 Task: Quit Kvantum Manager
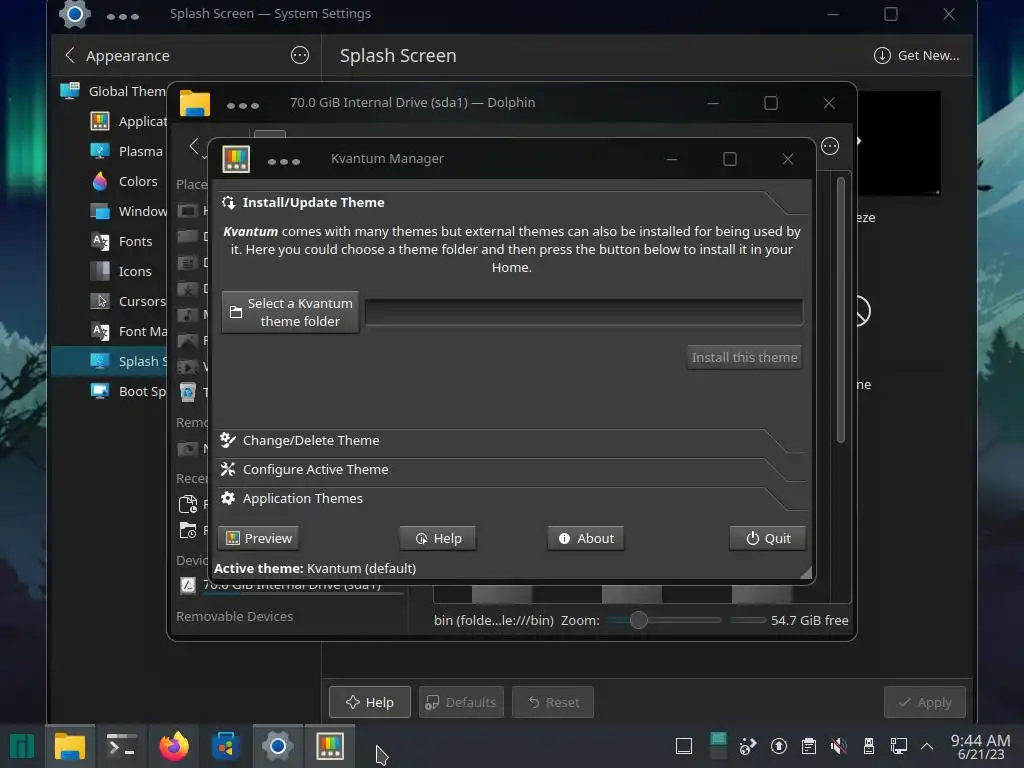click(767, 538)
